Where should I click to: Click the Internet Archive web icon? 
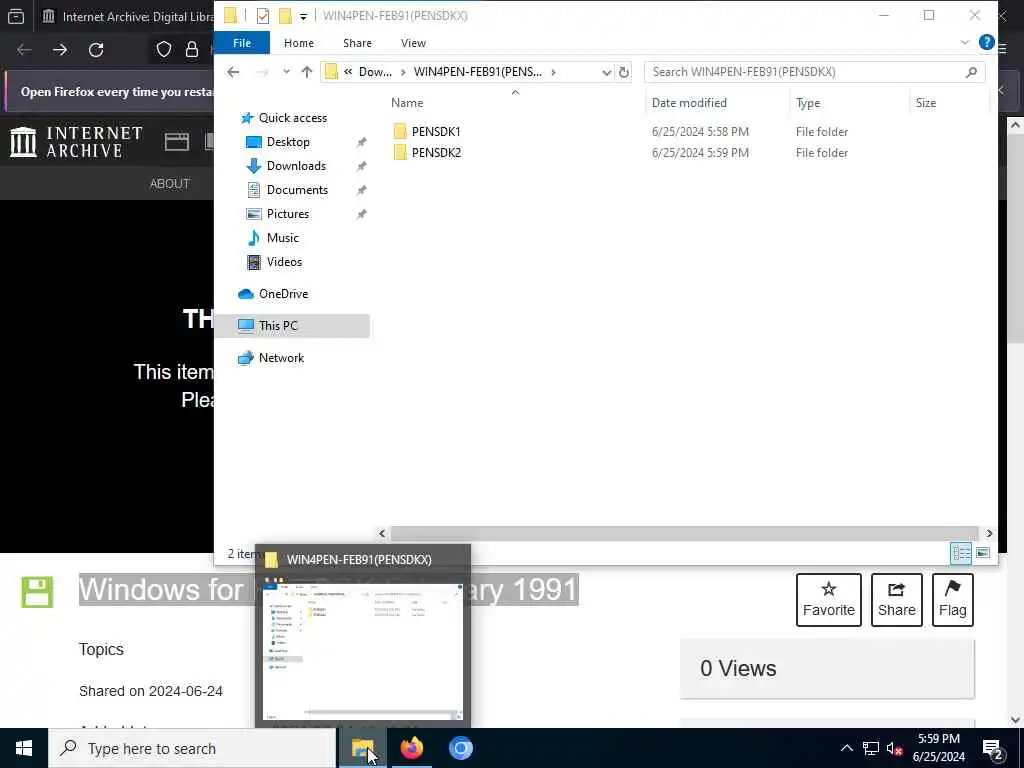tap(176, 142)
